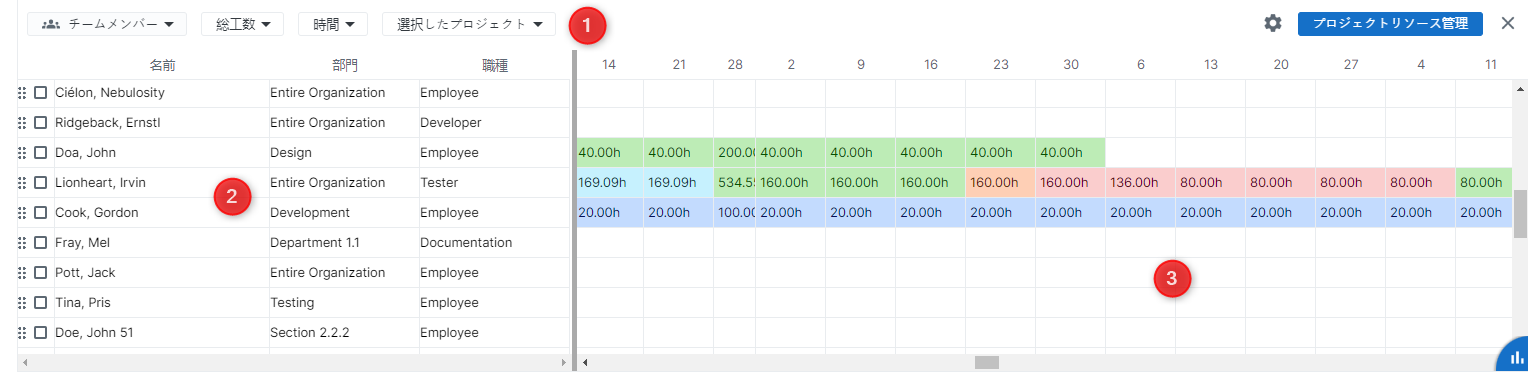Open the settings gear icon
Image resolution: width=1528 pixels, height=373 pixels.
point(1272,23)
